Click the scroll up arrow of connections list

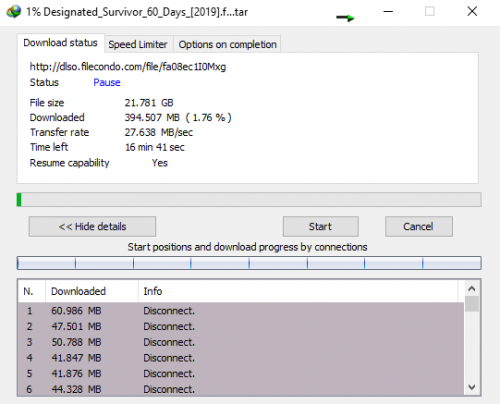coord(472,289)
